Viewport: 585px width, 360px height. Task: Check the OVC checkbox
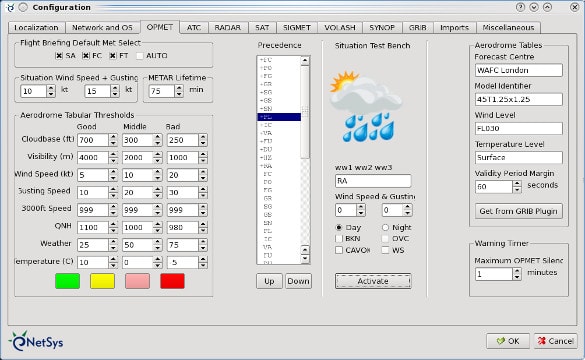pos(385,238)
